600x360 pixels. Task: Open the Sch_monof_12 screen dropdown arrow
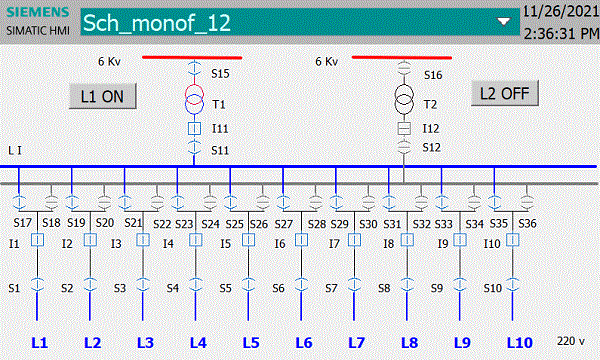[x=503, y=22]
